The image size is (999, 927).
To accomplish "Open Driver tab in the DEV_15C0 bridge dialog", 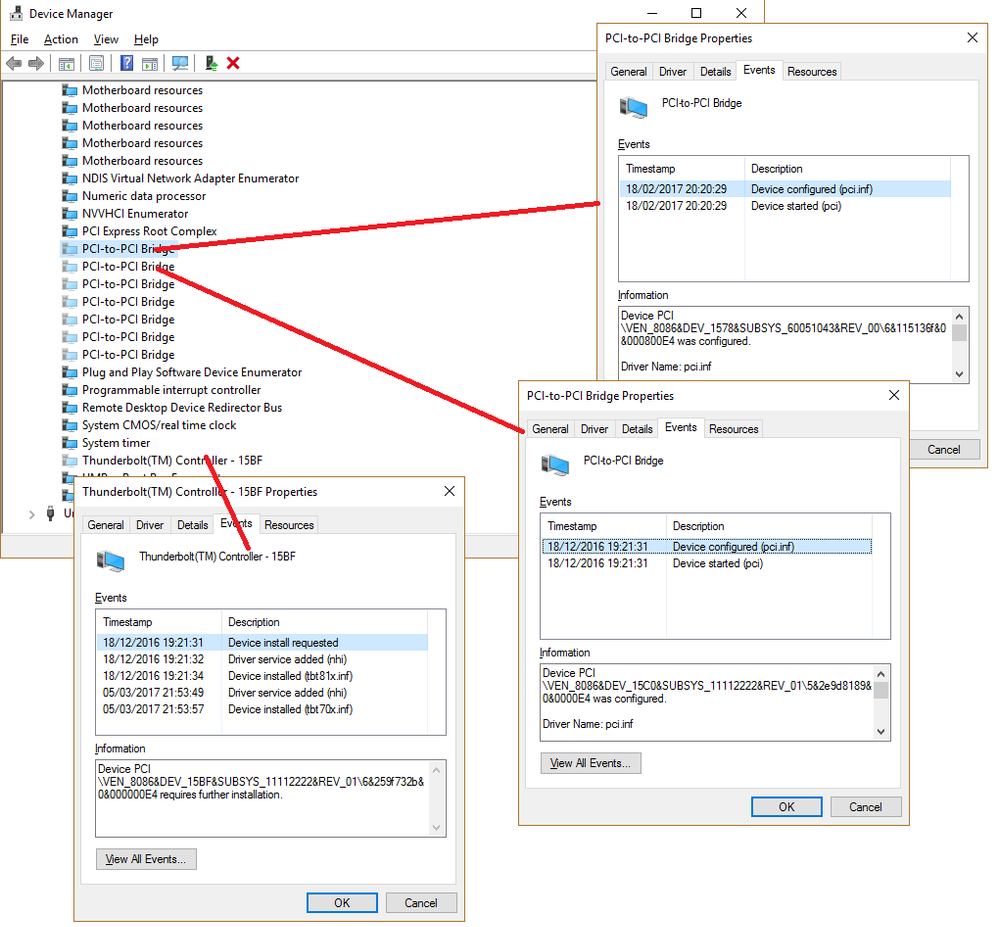I will coord(594,429).
